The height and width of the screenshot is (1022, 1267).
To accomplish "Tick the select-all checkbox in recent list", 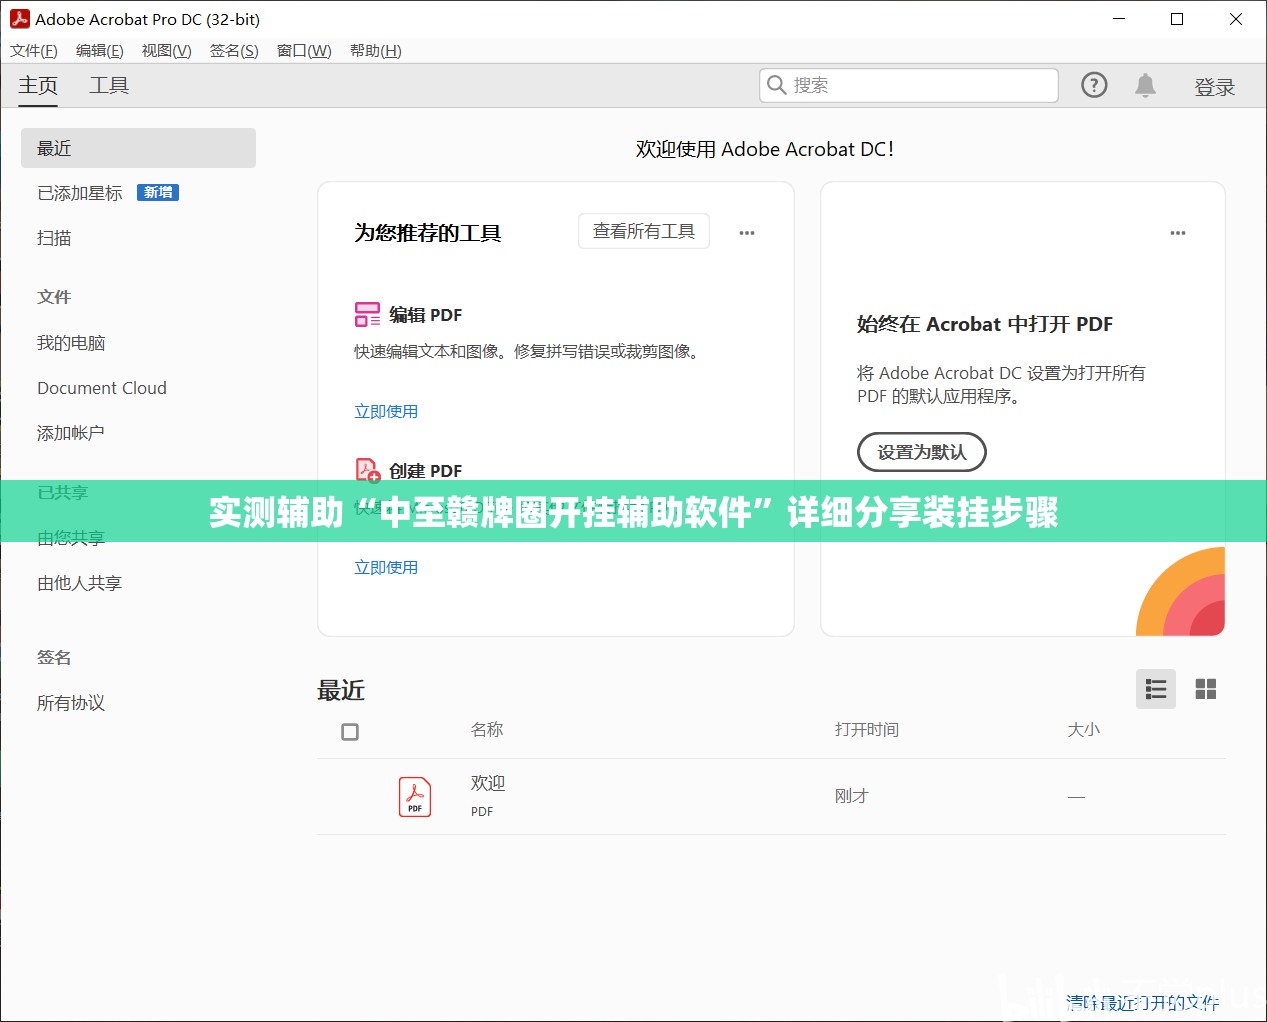I will [x=350, y=732].
